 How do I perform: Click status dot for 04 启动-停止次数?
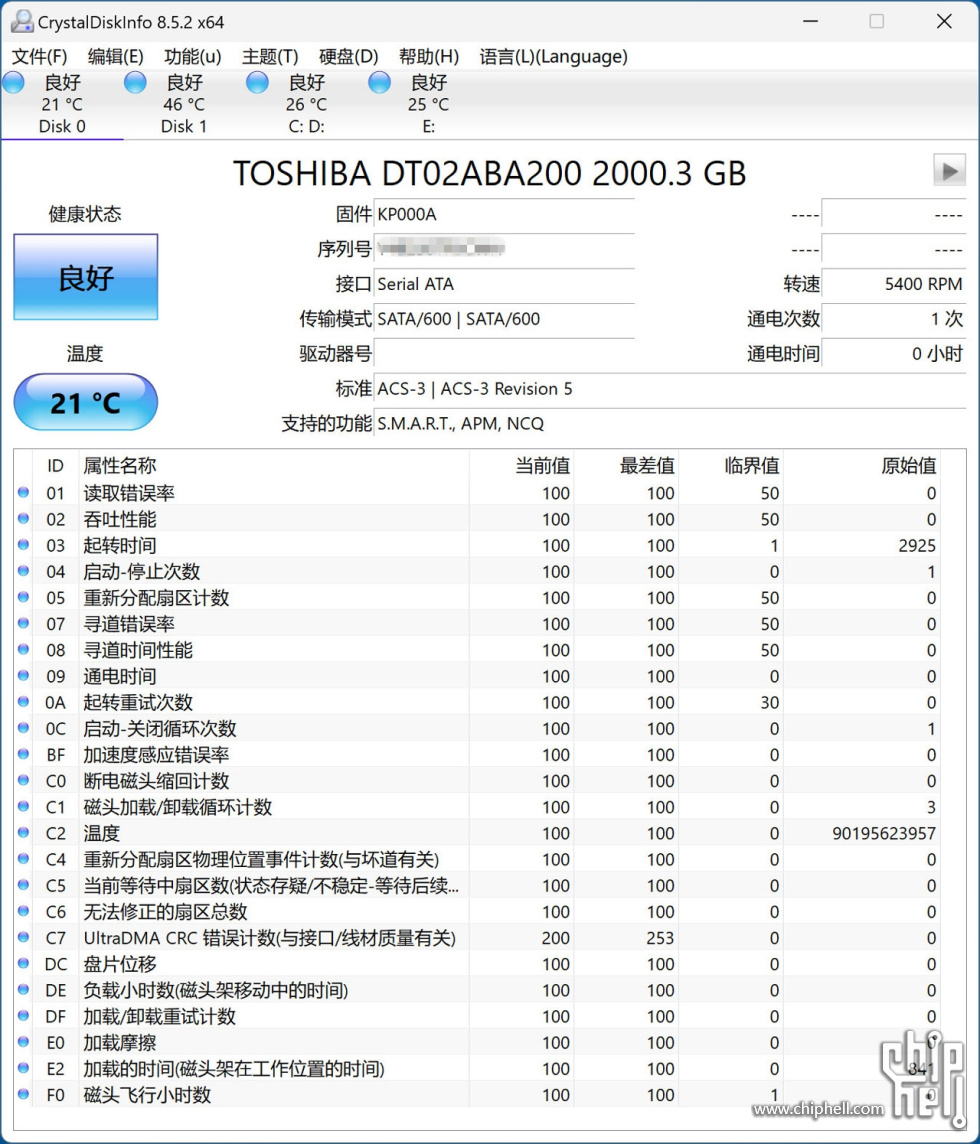coord(23,571)
